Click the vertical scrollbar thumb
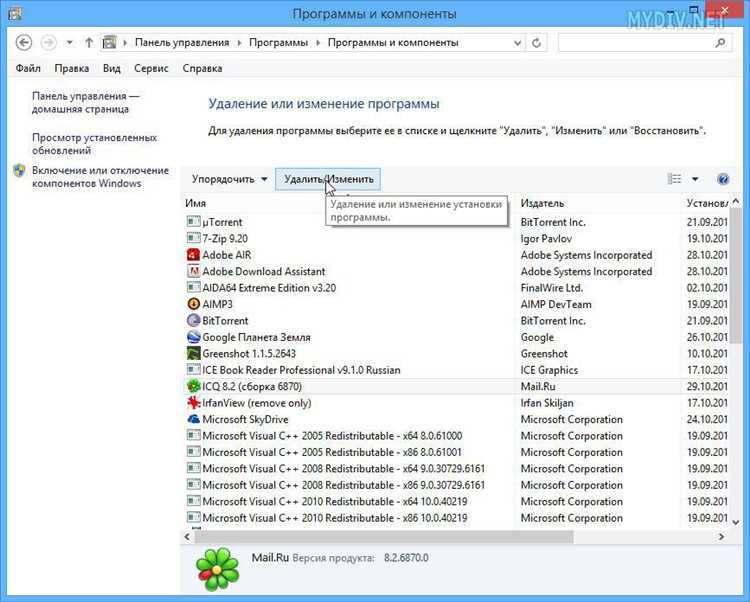 pyautogui.click(x=736, y=275)
